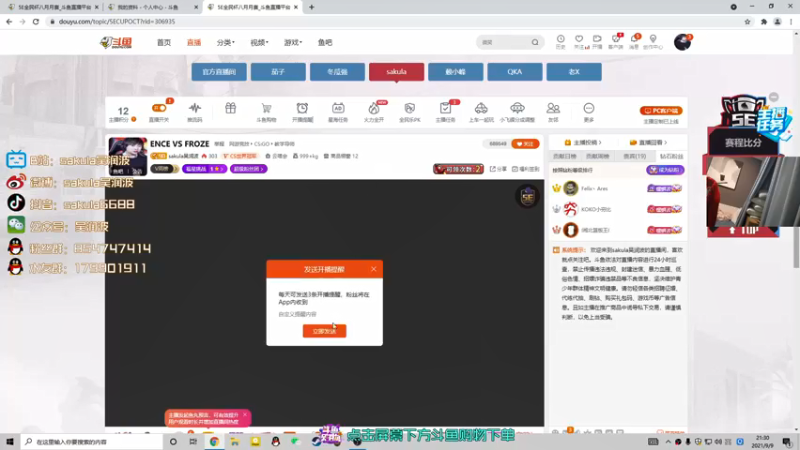Viewport: 800px width, 450px height.
Task: Open the 可抽次数 lottery badge
Action: point(458,169)
